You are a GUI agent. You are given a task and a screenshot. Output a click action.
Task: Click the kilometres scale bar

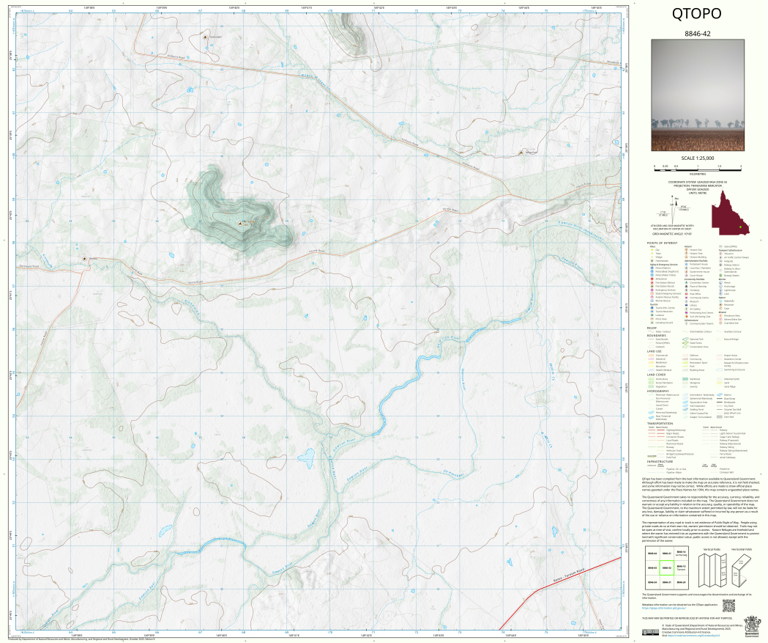[x=697, y=168]
